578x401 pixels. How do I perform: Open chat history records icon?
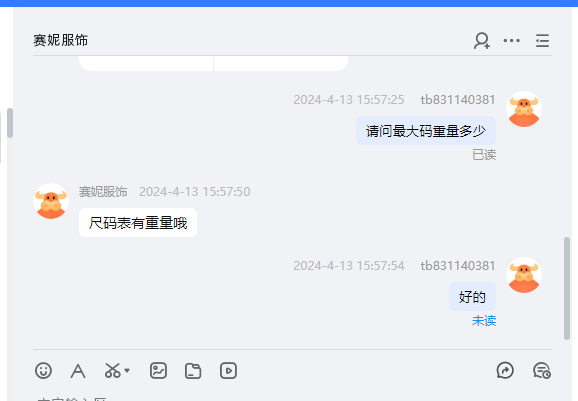(542, 370)
